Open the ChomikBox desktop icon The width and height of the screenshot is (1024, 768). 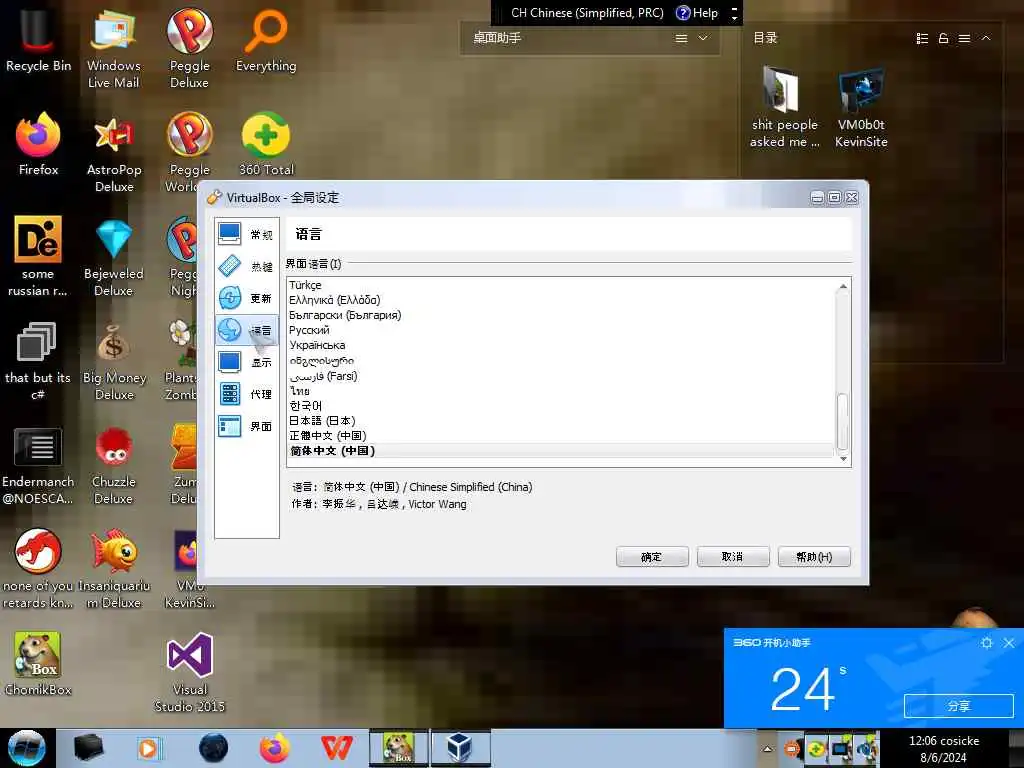[38, 664]
